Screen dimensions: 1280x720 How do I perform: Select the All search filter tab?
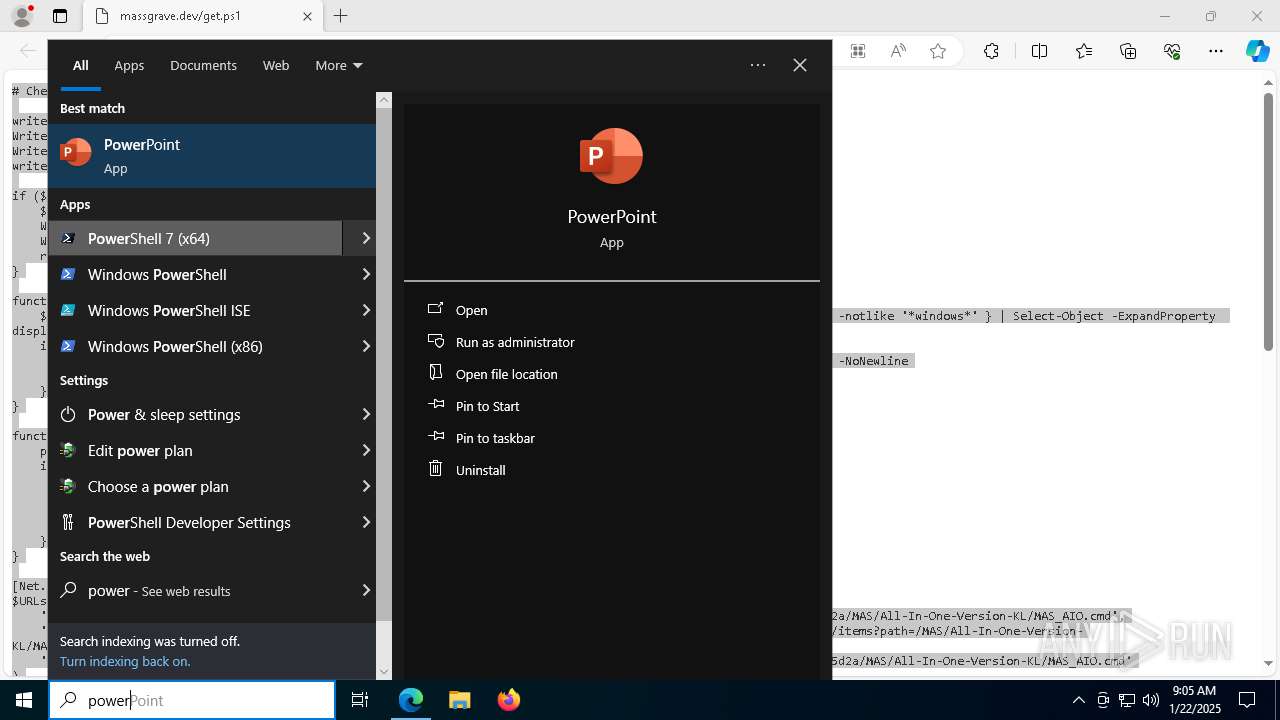point(81,65)
